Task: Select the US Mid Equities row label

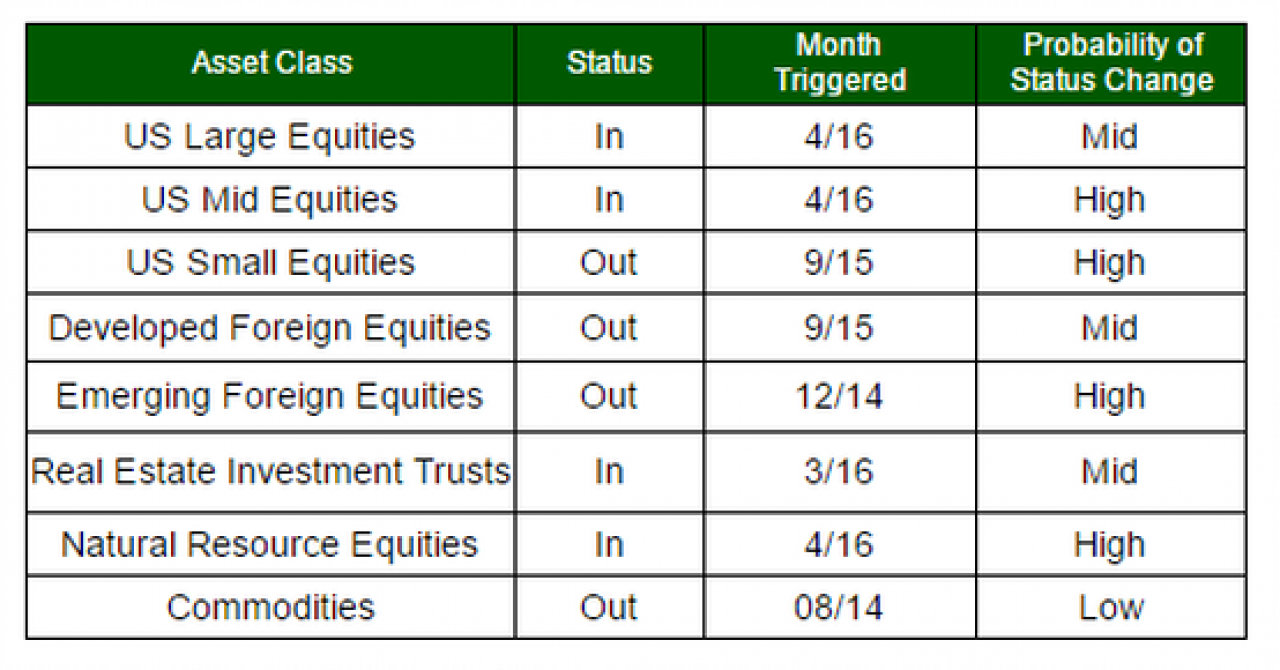Action: pos(270,200)
